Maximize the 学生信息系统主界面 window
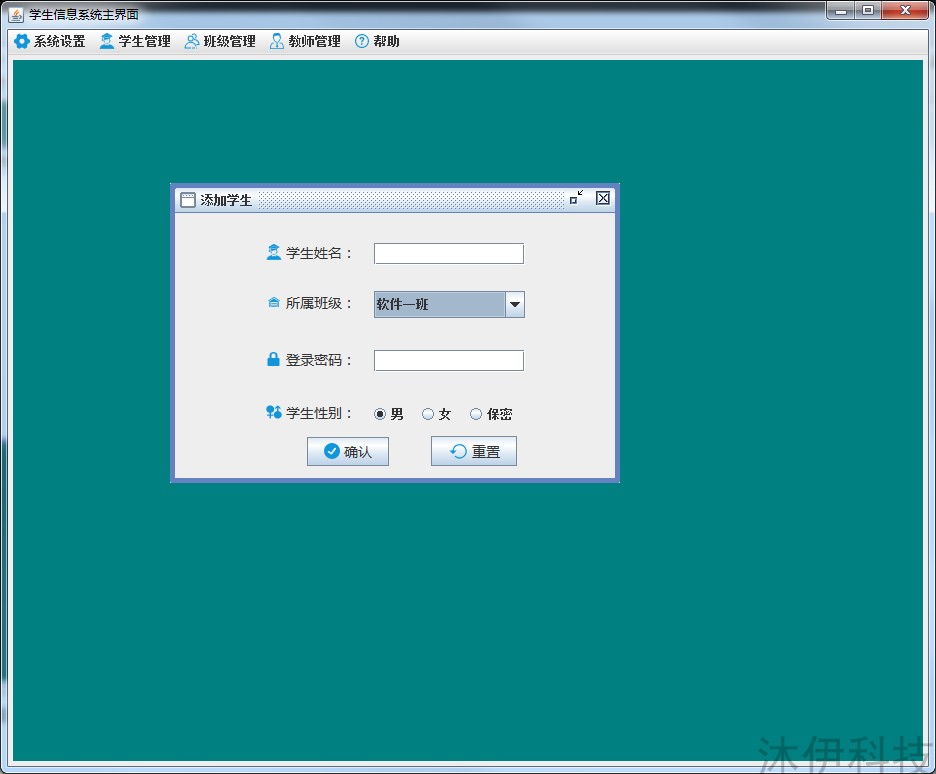This screenshot has height=774, width=936. [868, 10]
